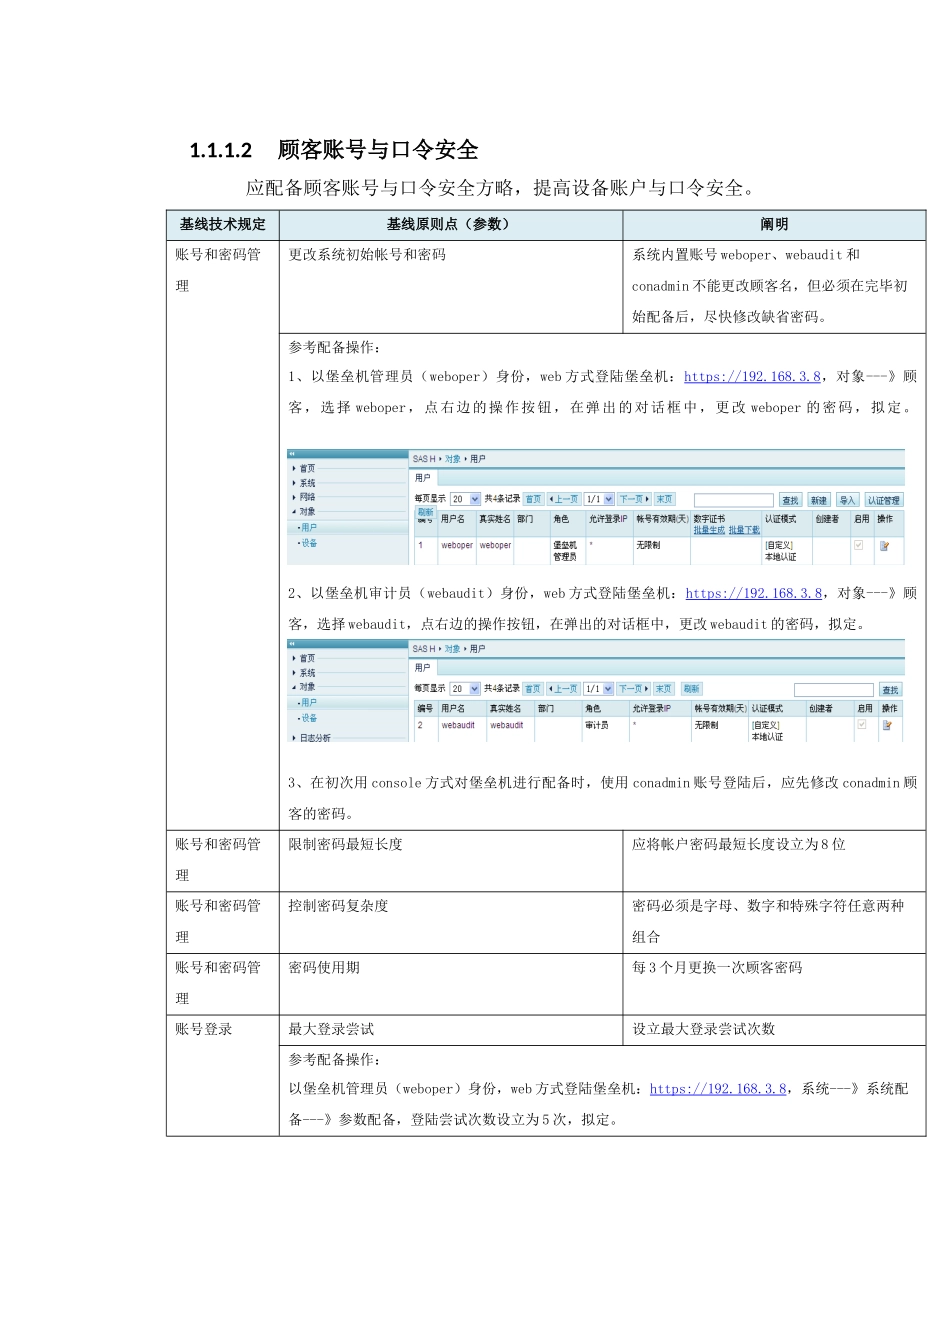Toggle the 启用 checkbox in the webaudit row
The image size is (950, 1344).
[861, 724]
